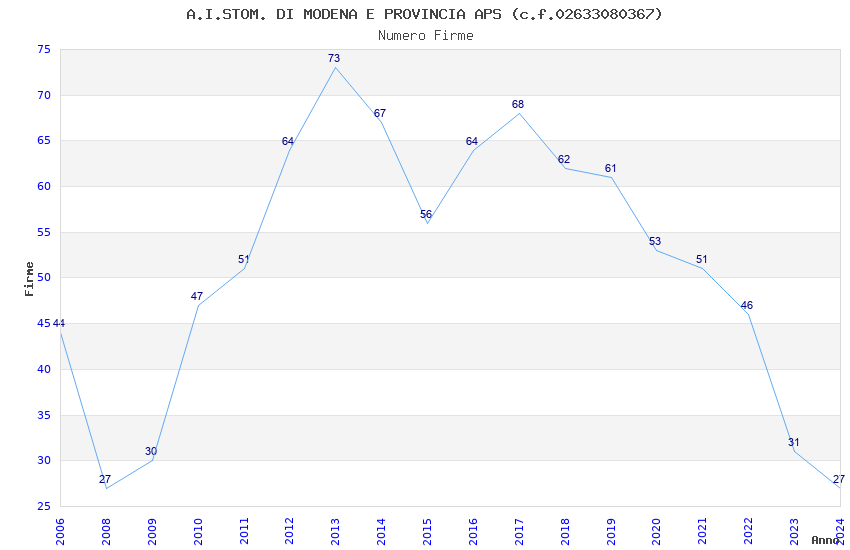Select the subtitle Numero Firme

pyautogui.click(x=426, y=36)
